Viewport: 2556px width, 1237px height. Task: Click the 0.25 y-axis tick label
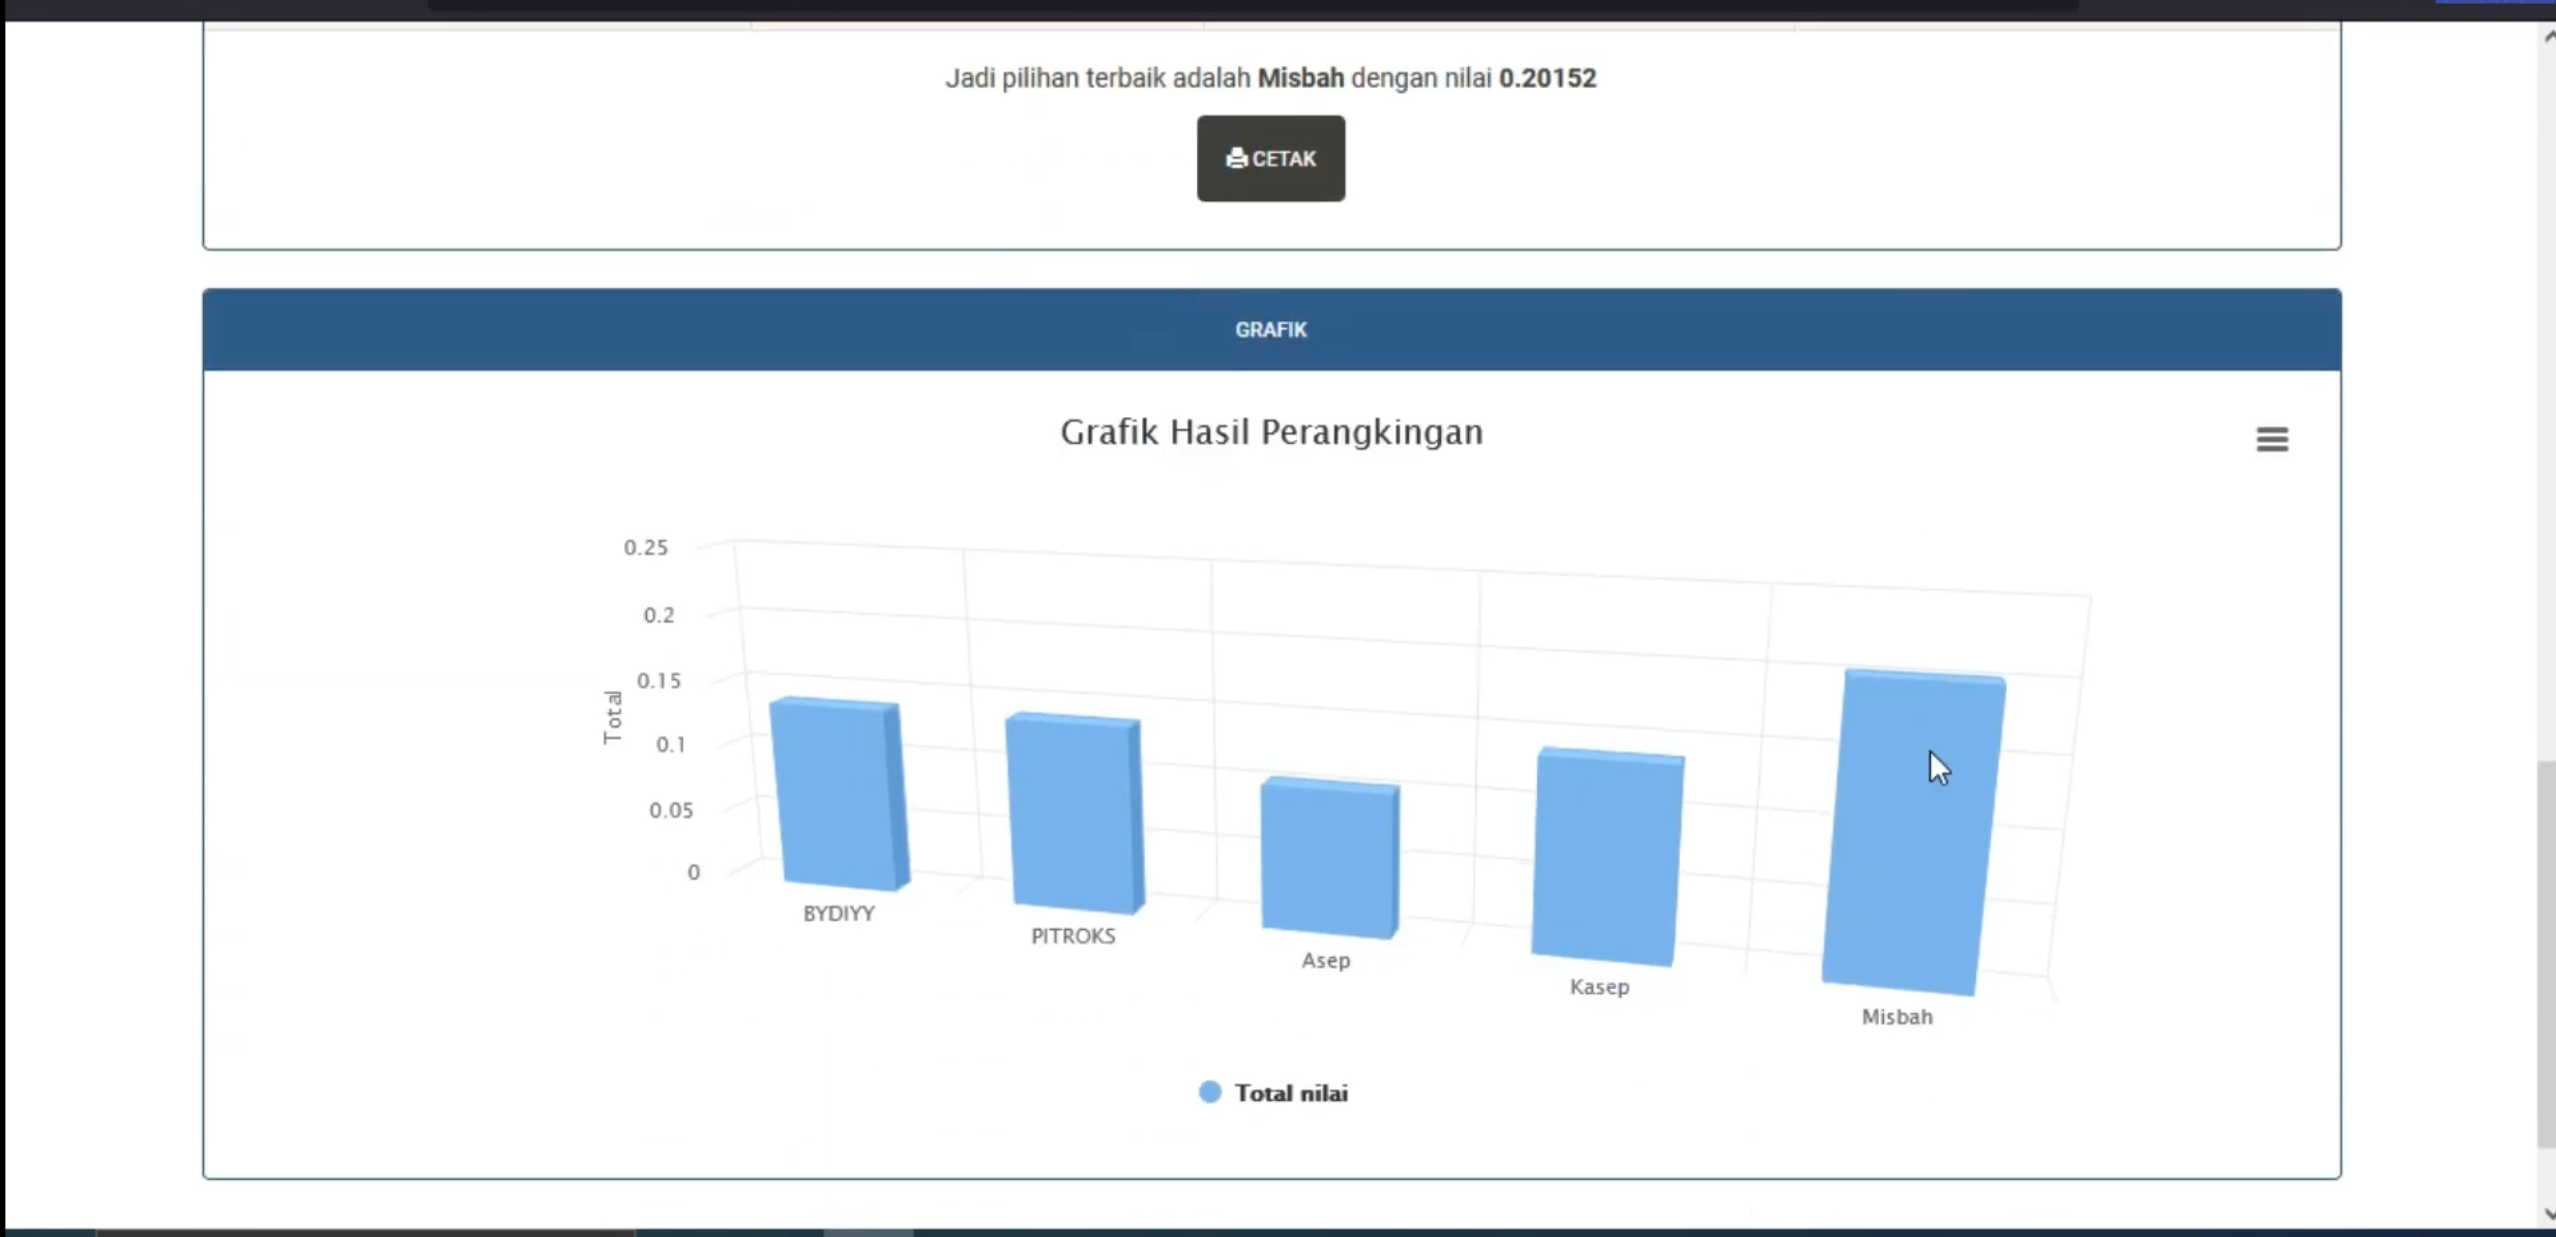pyautogui.click(x=645, y=547)
